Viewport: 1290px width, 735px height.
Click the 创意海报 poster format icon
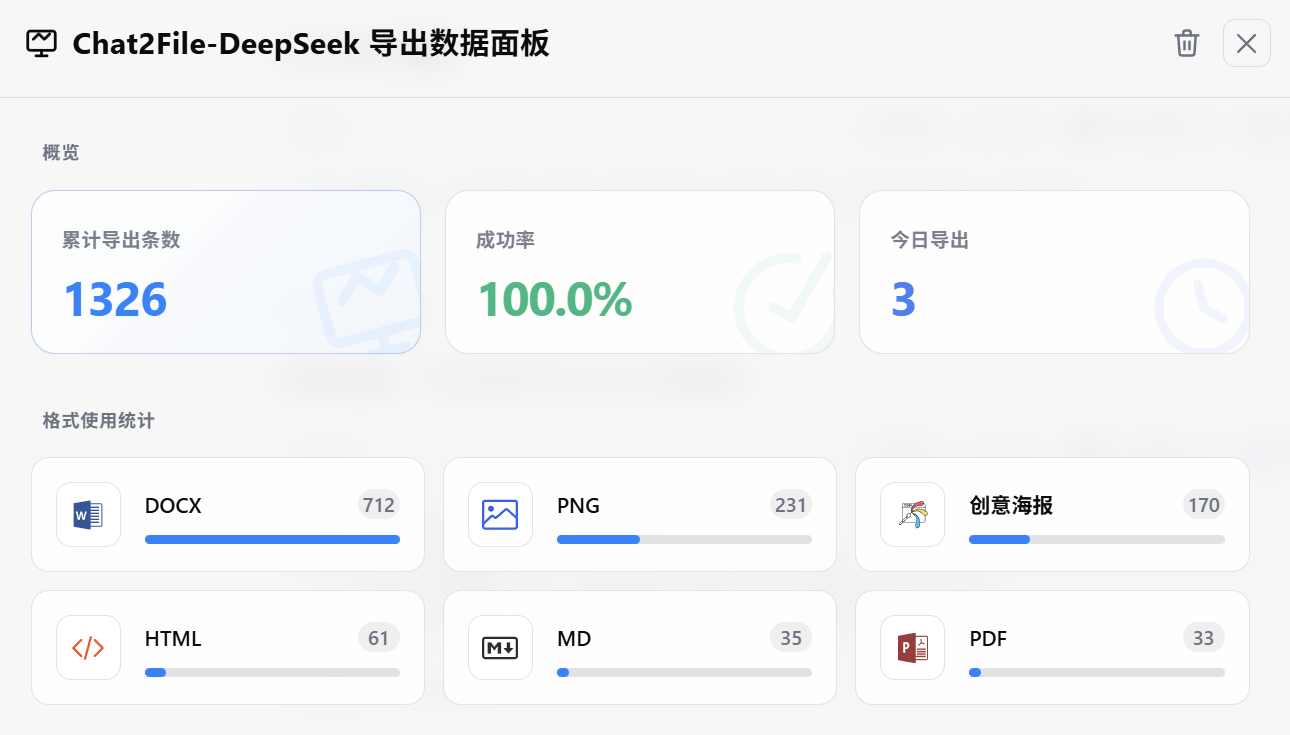[x=912, y=514]
